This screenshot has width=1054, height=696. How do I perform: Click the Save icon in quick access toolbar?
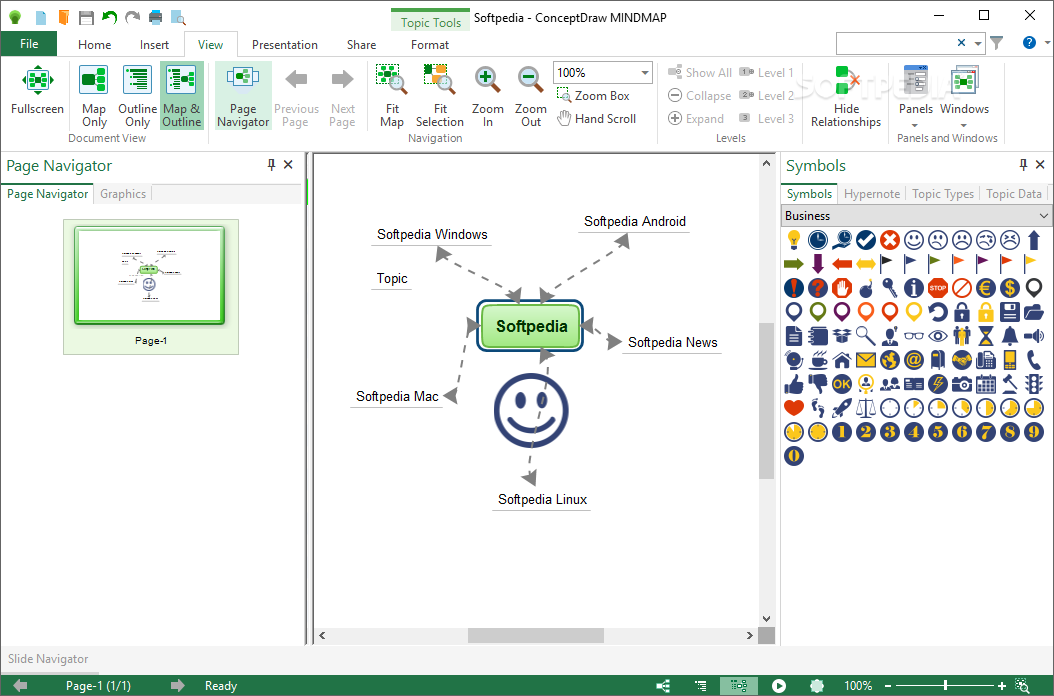point(86,17)
